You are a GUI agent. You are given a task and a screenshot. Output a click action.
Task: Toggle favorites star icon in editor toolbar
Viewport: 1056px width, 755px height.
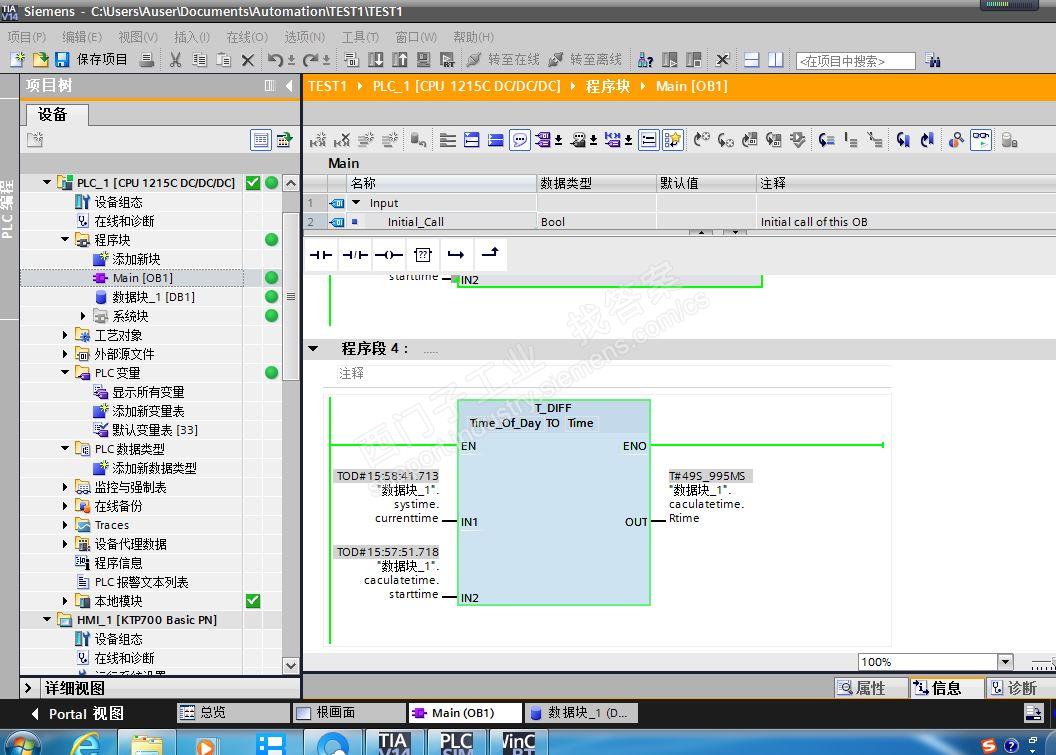[x=672, y=140]
